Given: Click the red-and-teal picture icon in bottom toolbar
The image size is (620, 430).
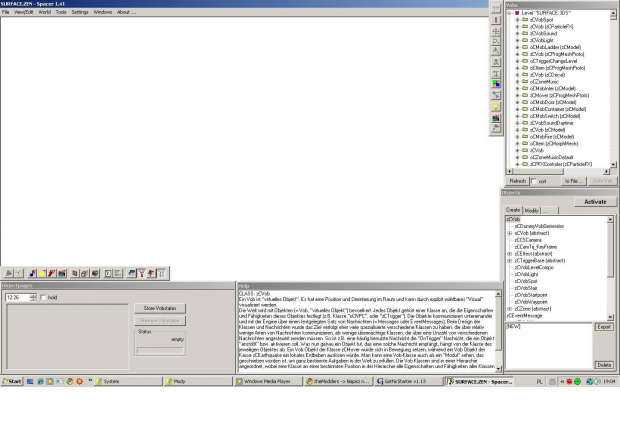Looking at the screenshot, I should click(x=62, y=273).
